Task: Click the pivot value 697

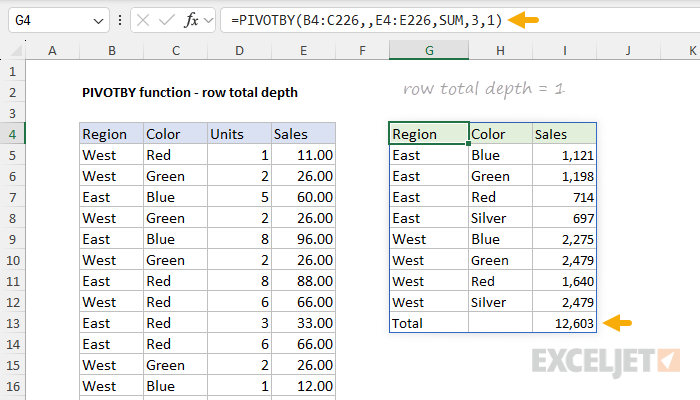Action: coord(564,218)
